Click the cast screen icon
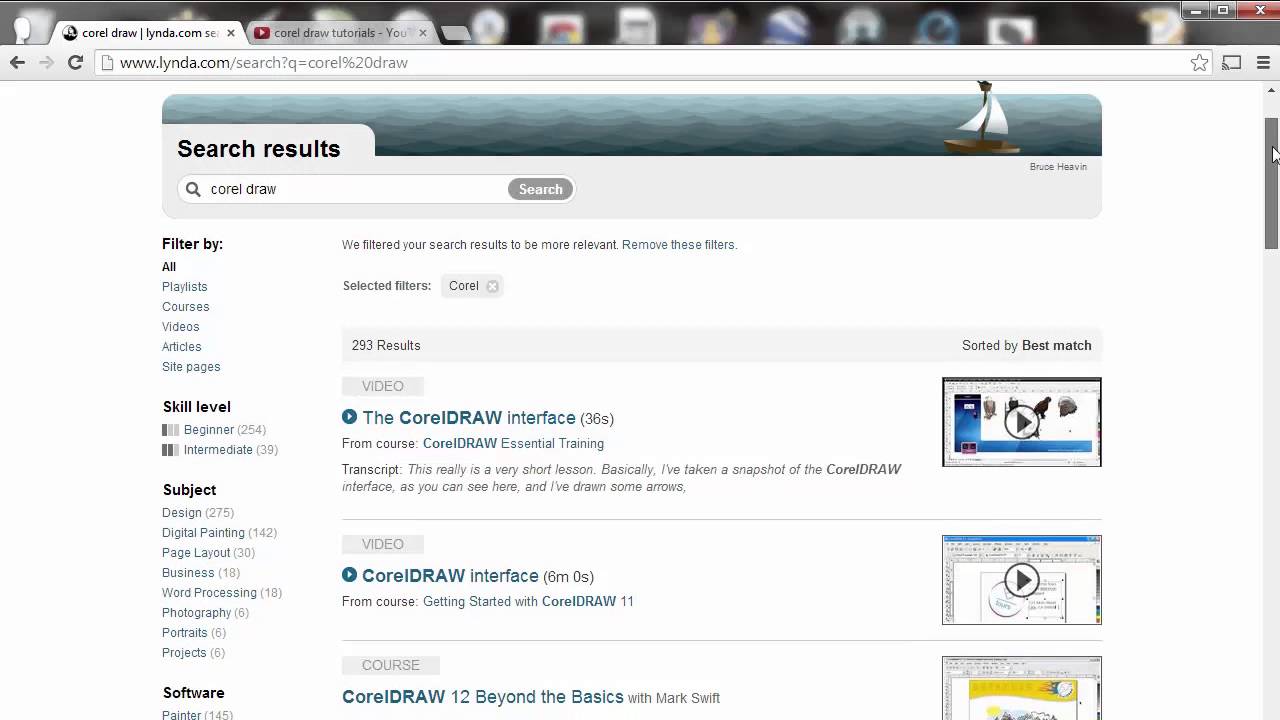Screen dimensions: 1280x720 point(1232,62)
